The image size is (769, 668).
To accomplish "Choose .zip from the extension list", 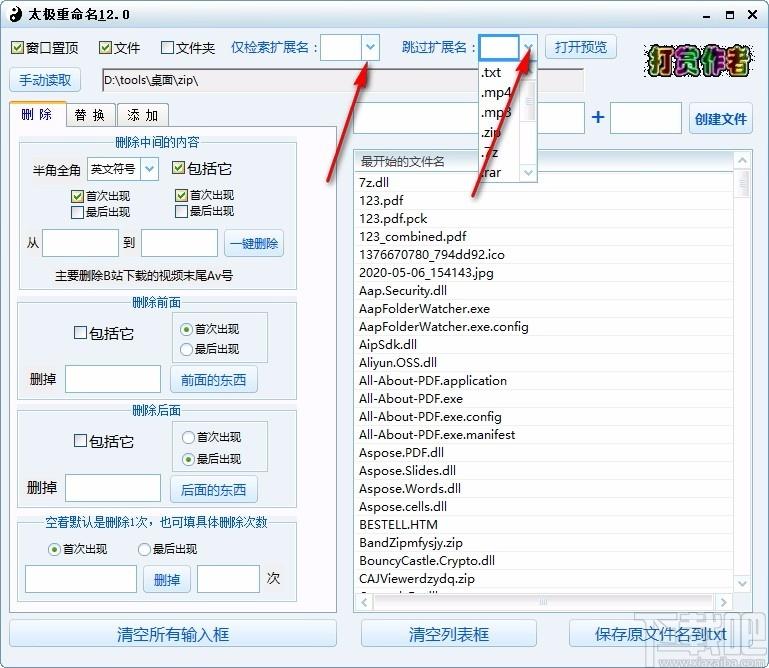I will point(499,132).
